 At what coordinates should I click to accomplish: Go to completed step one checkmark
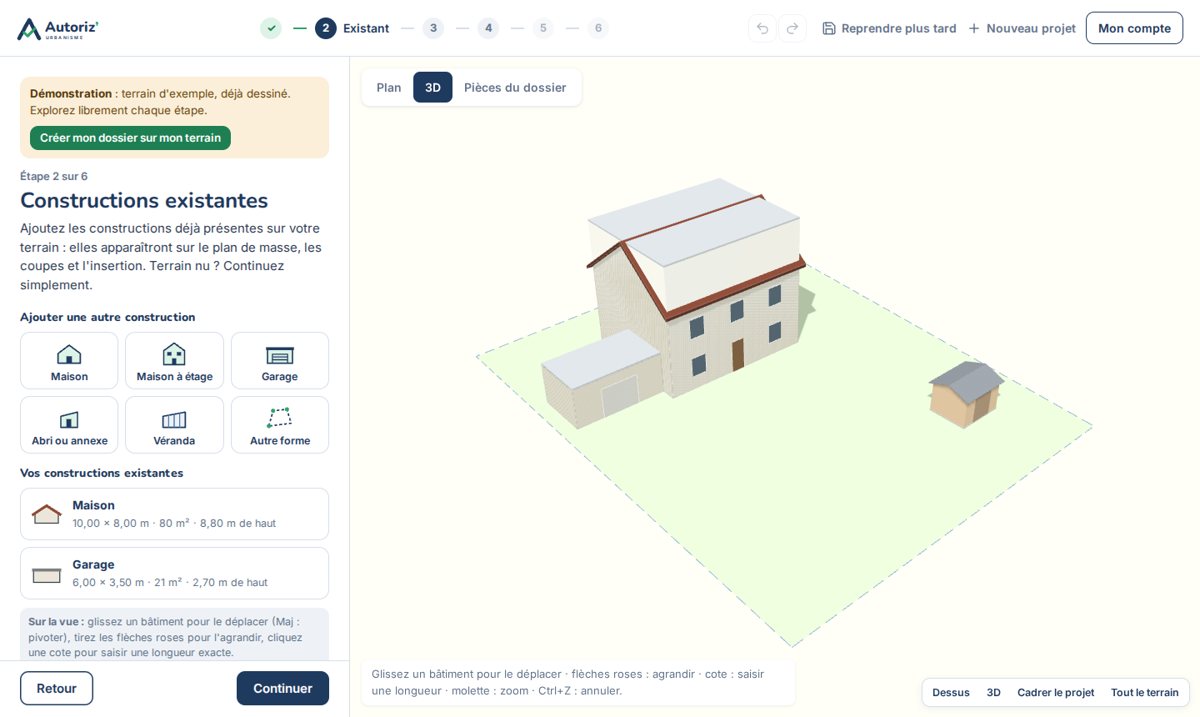pos(271,28)
